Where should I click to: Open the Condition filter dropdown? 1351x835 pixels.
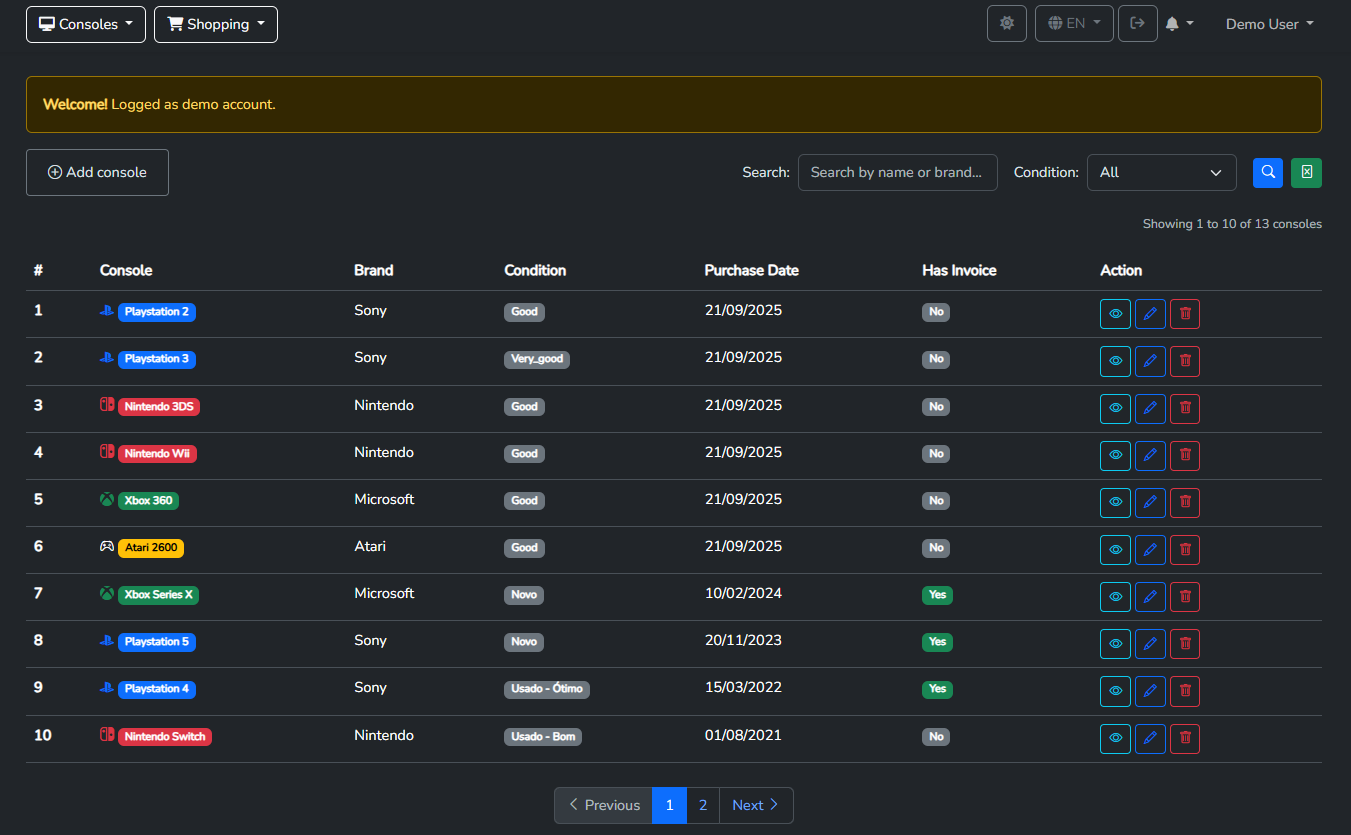[x=1161, y=172]
